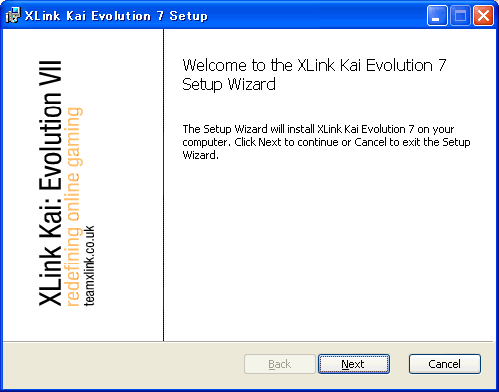The width and height of the screenshot is (499, 392).
Task: Click the vertical 'XLink Kai: Evolution VII' banner text
Action: pyautogui.click(x=50, y=183)
